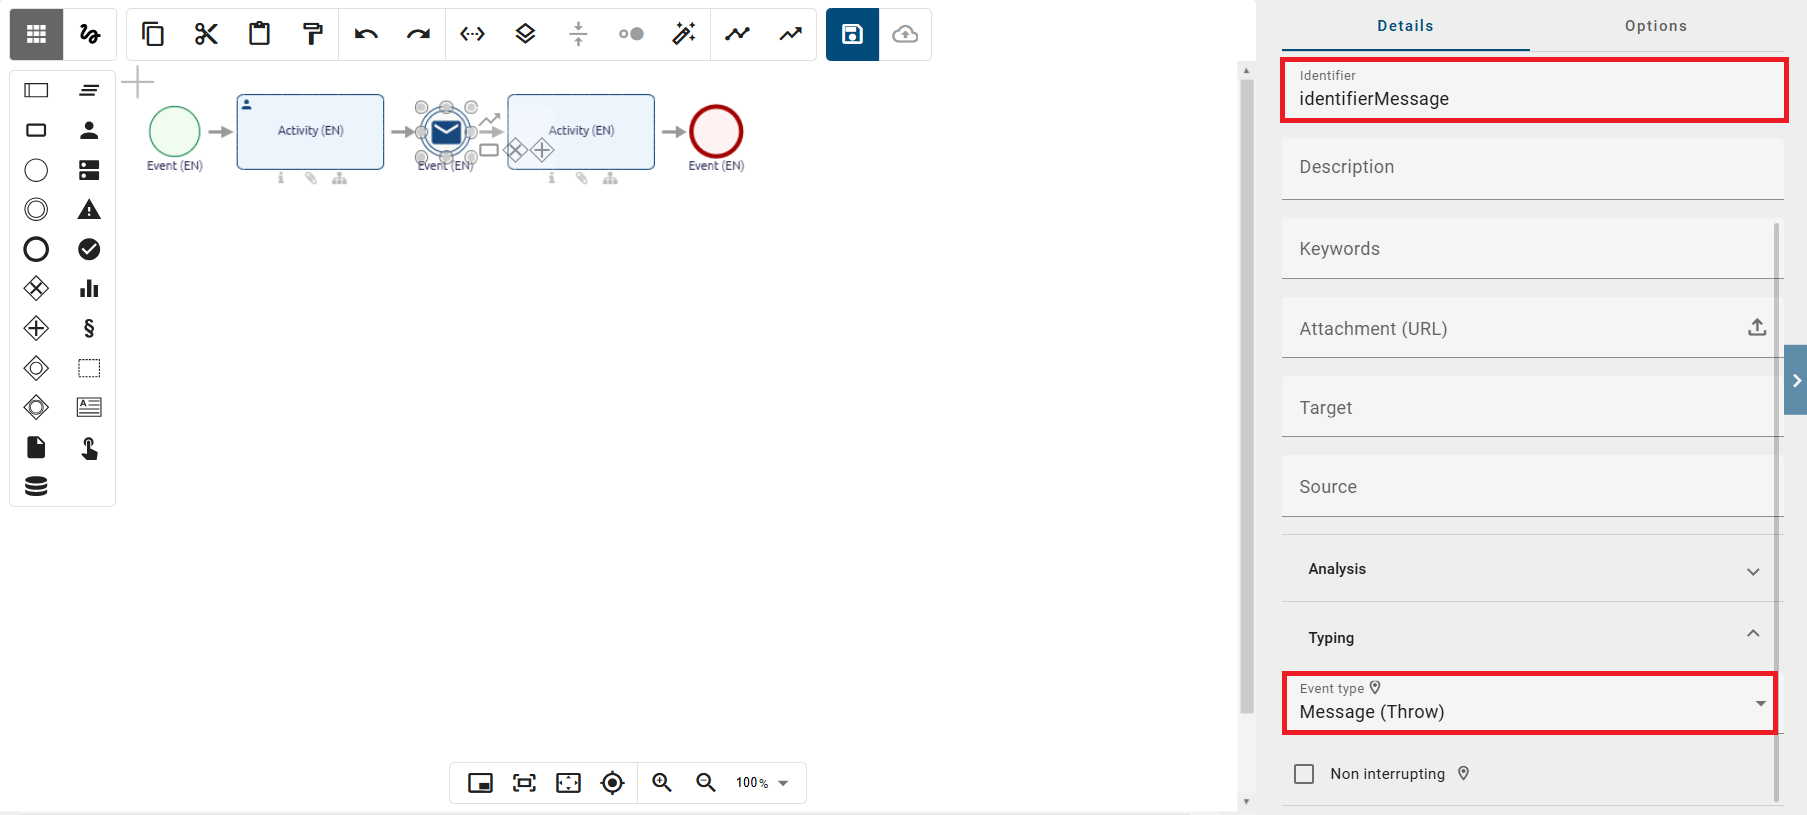Image resolution: width=1807 pixels, height=815 pixels.
Task: Select the database data store symbol
Action: click(x=36, y=487)
